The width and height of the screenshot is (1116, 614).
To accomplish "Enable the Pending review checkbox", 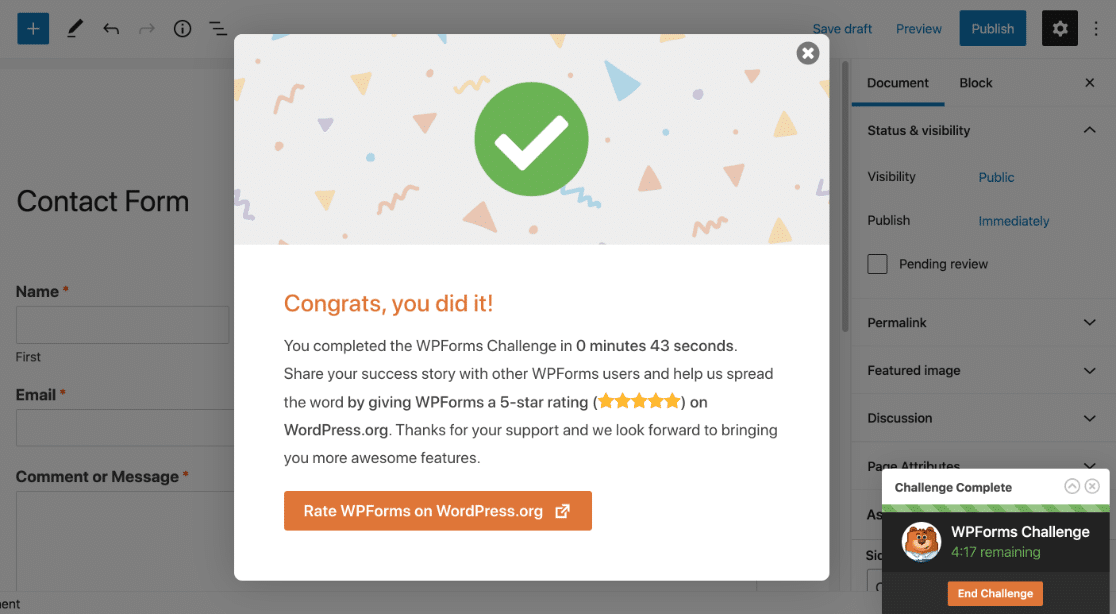I will click(x=878, y=264).
